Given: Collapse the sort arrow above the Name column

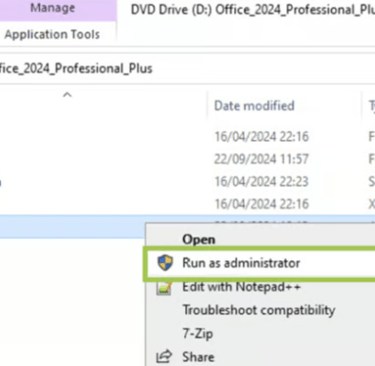Looking at the screenshot, I should coord(67,95).
